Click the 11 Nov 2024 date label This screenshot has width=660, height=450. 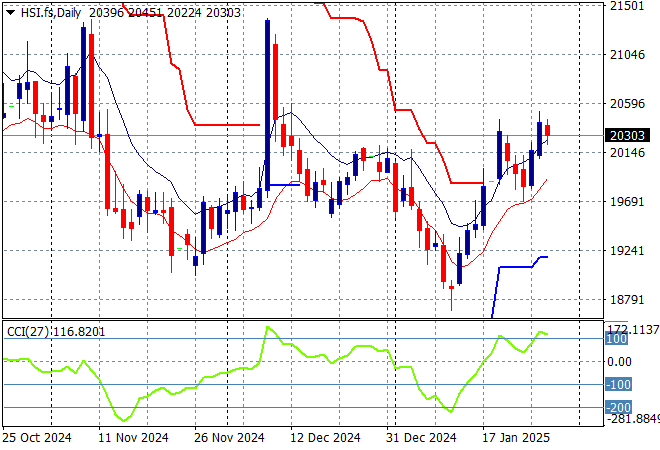(133, 438)
